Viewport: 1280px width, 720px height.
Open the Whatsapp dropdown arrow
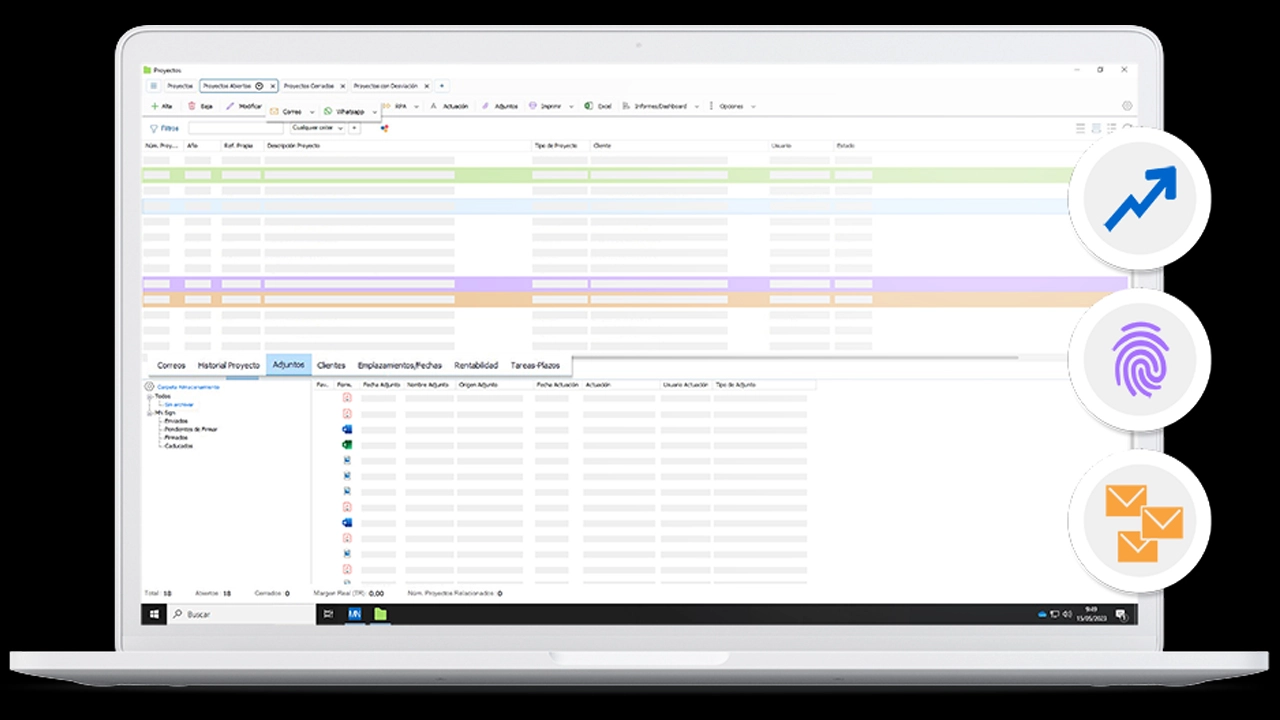tap(375, 112)
